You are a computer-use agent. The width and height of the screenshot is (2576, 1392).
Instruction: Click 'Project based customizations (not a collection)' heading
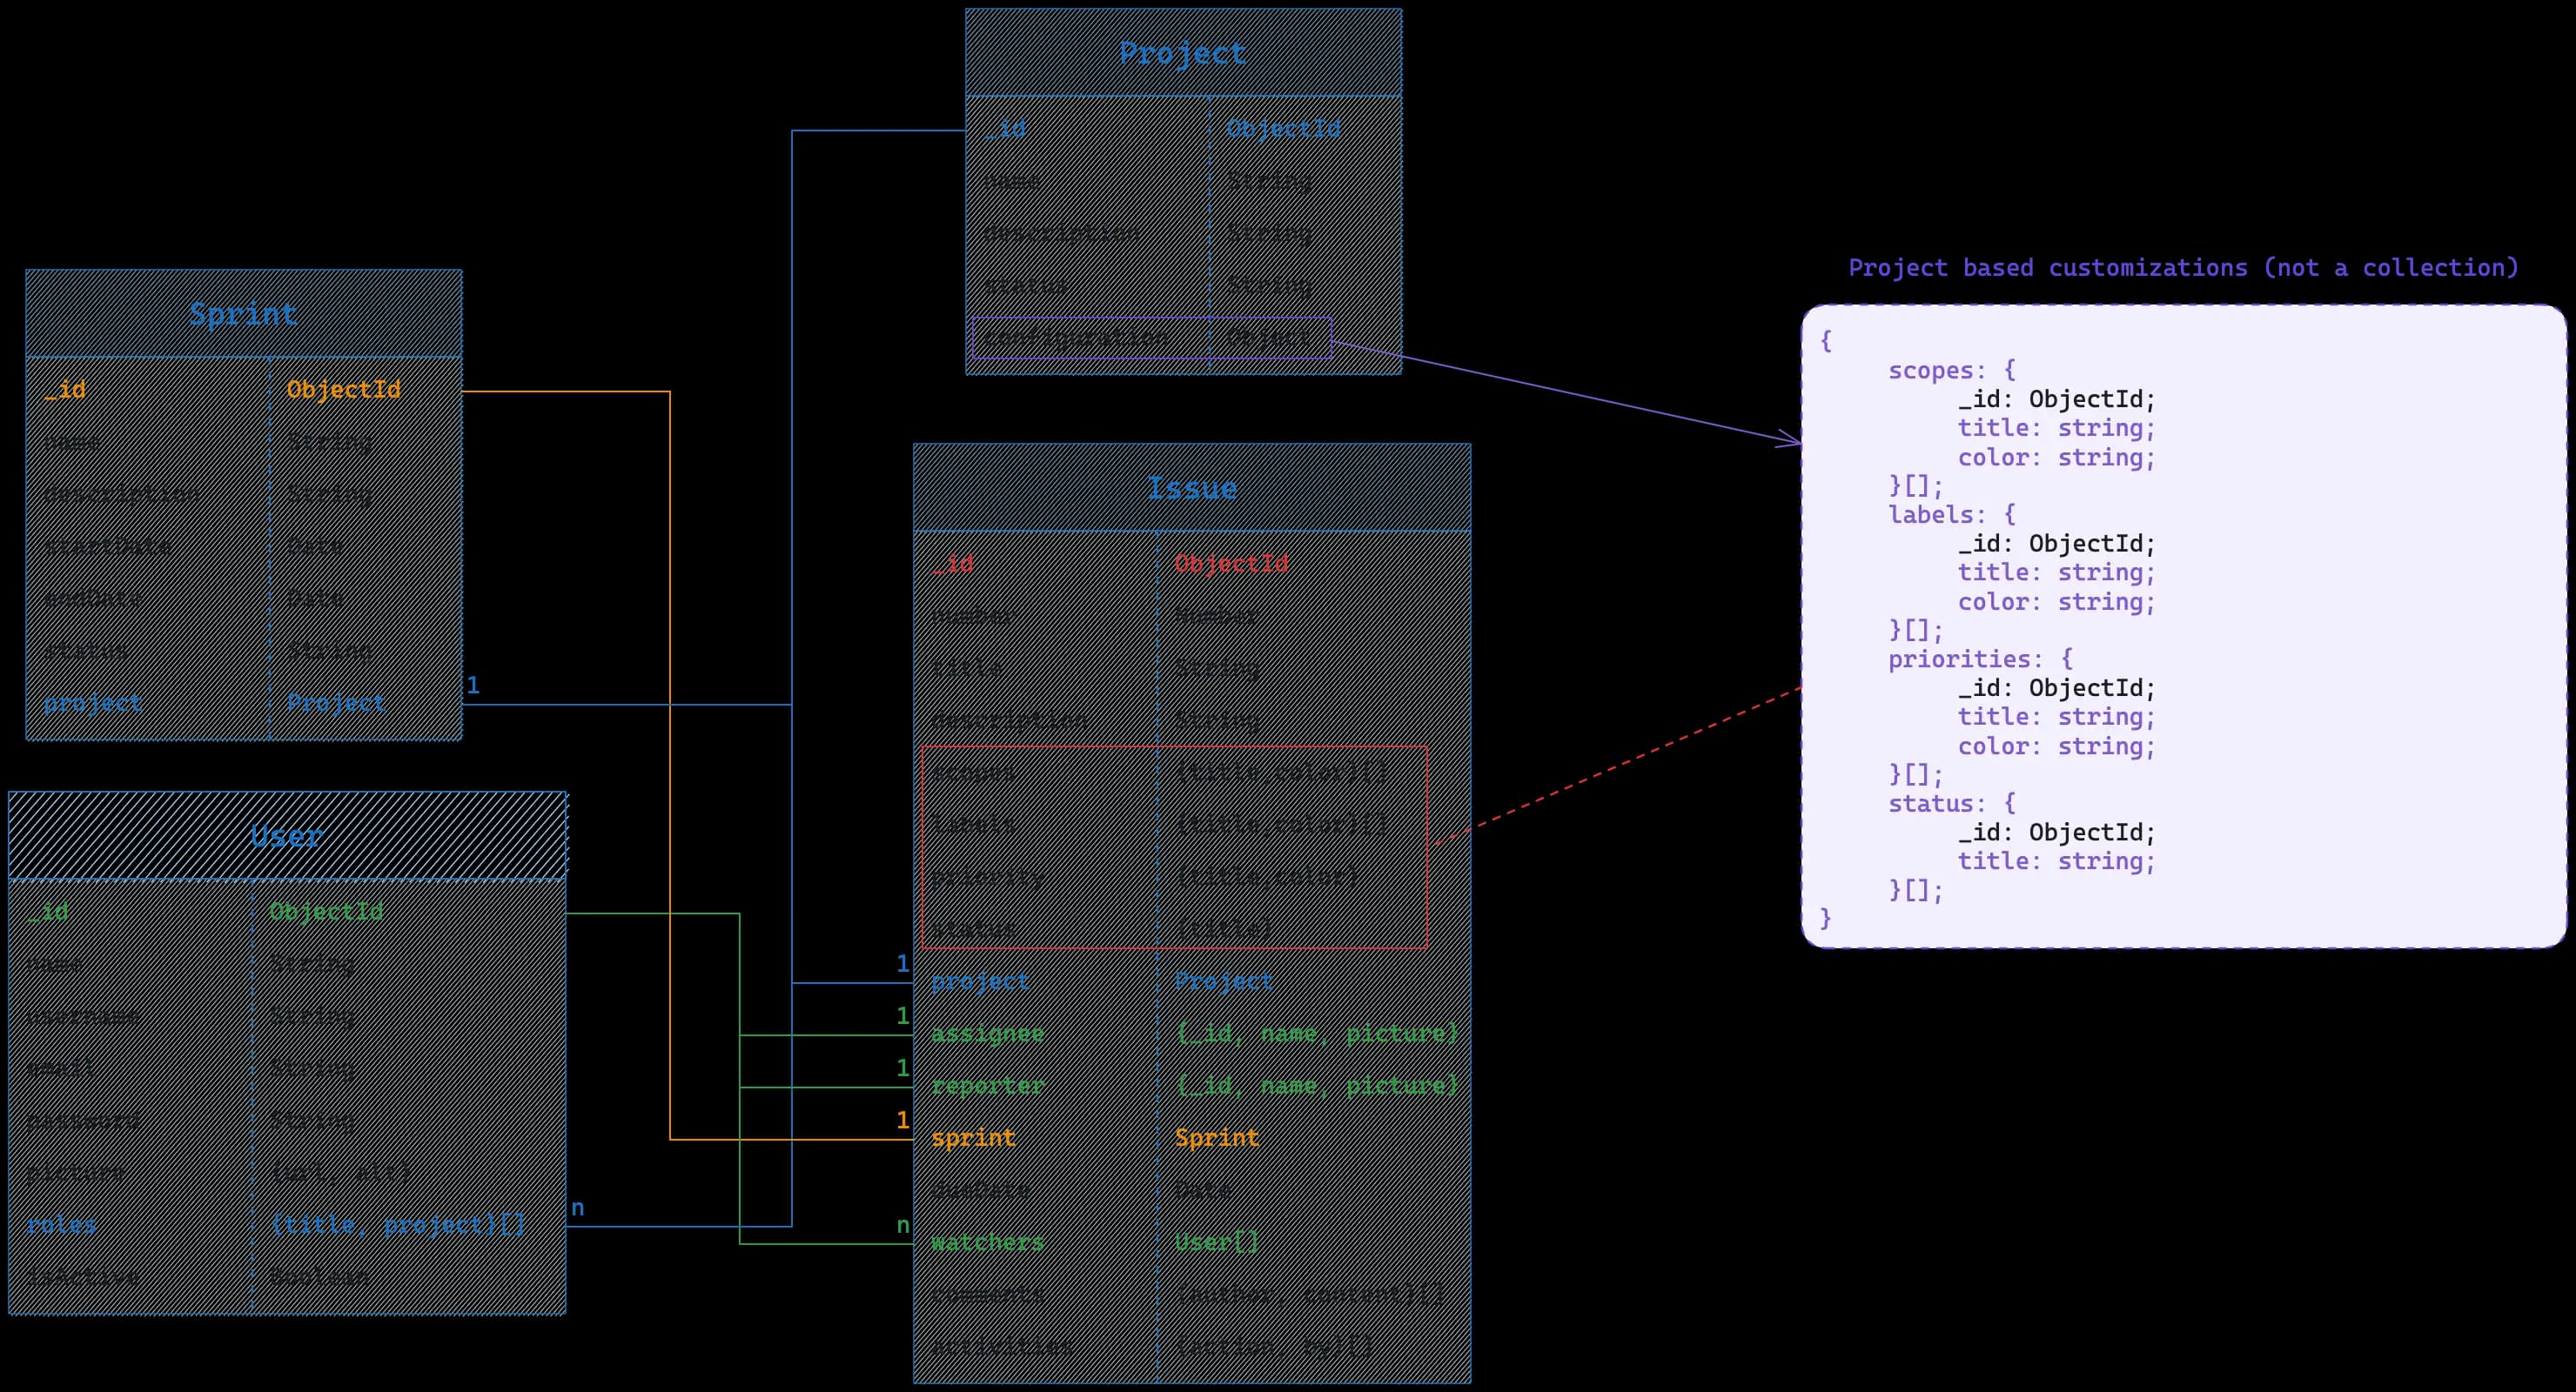point(2183,268)
